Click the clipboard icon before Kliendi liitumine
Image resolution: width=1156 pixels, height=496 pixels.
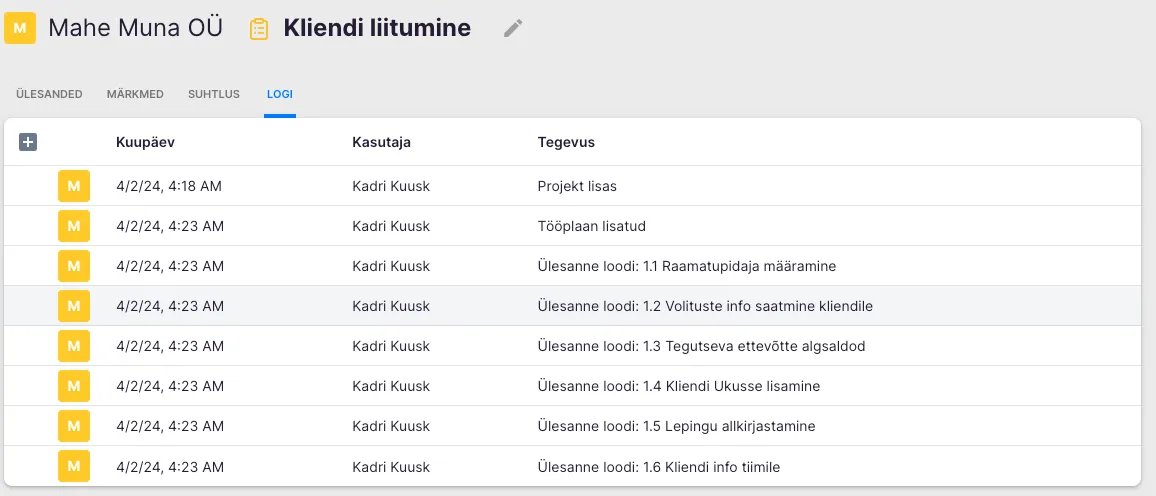[259, 29]
